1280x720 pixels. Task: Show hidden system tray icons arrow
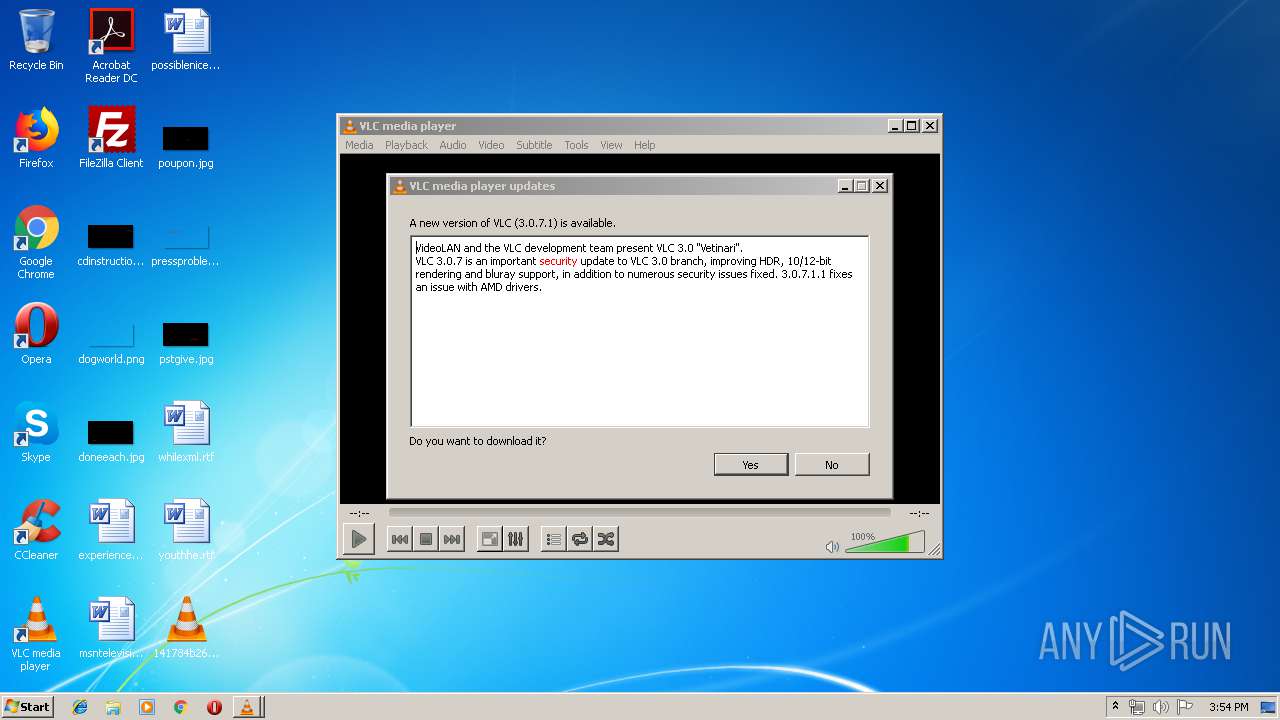click(1115, 706)
